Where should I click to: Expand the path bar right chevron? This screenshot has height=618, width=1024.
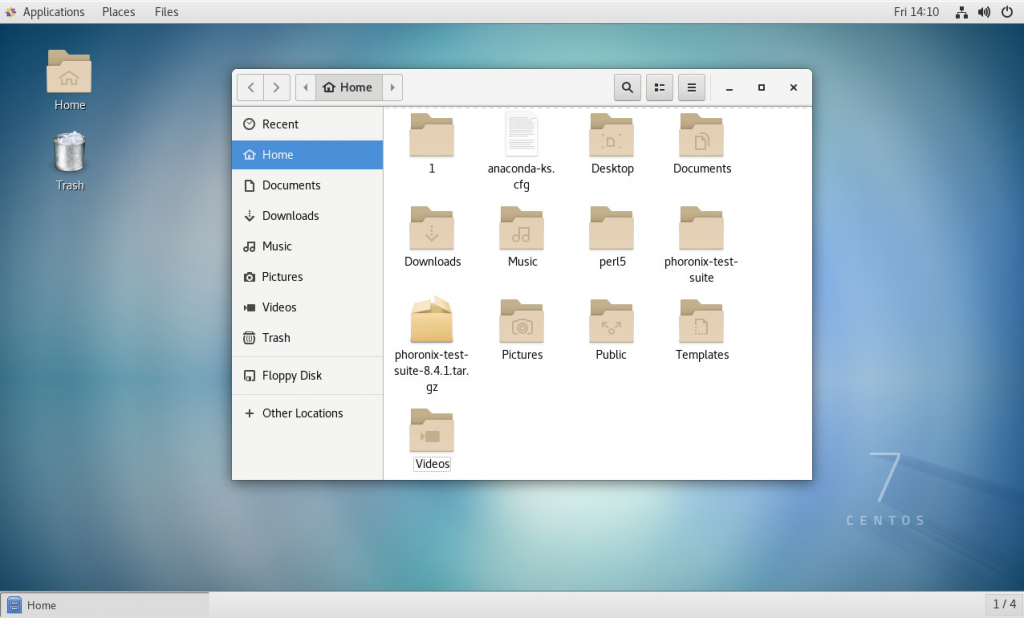pos(392,87)
